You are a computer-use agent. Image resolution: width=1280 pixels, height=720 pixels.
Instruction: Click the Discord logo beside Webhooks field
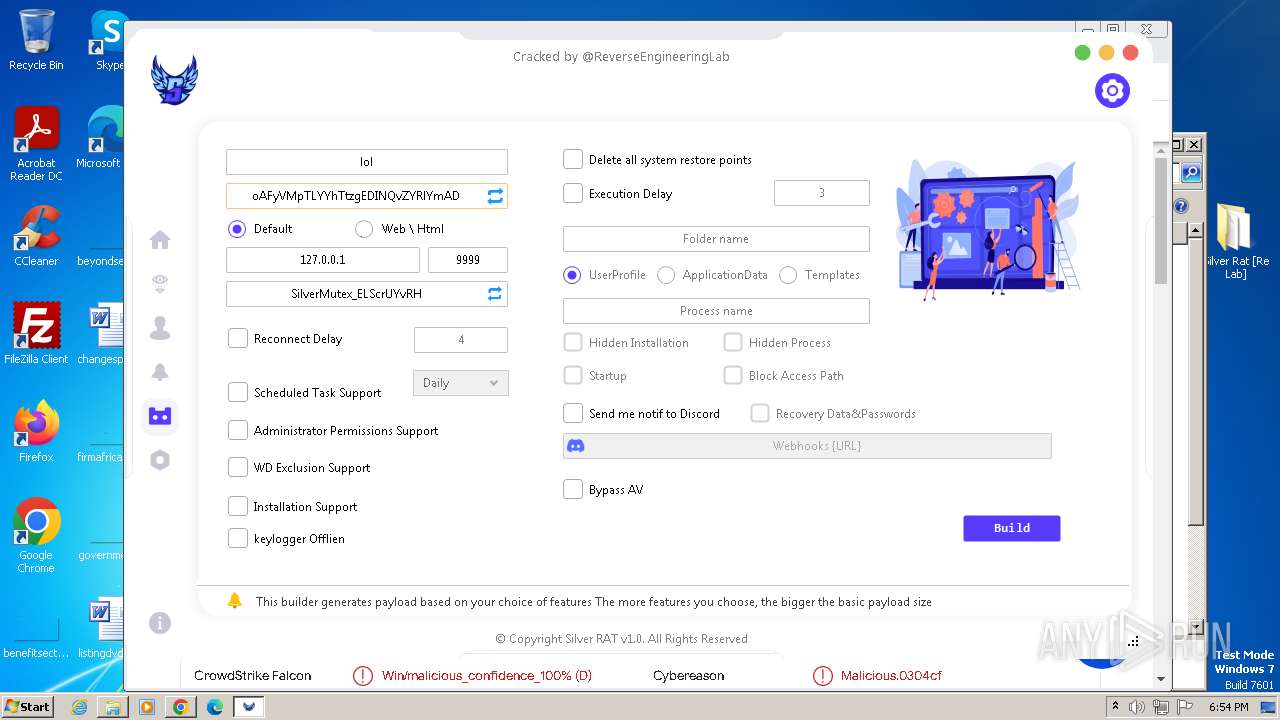coord(576,446)
